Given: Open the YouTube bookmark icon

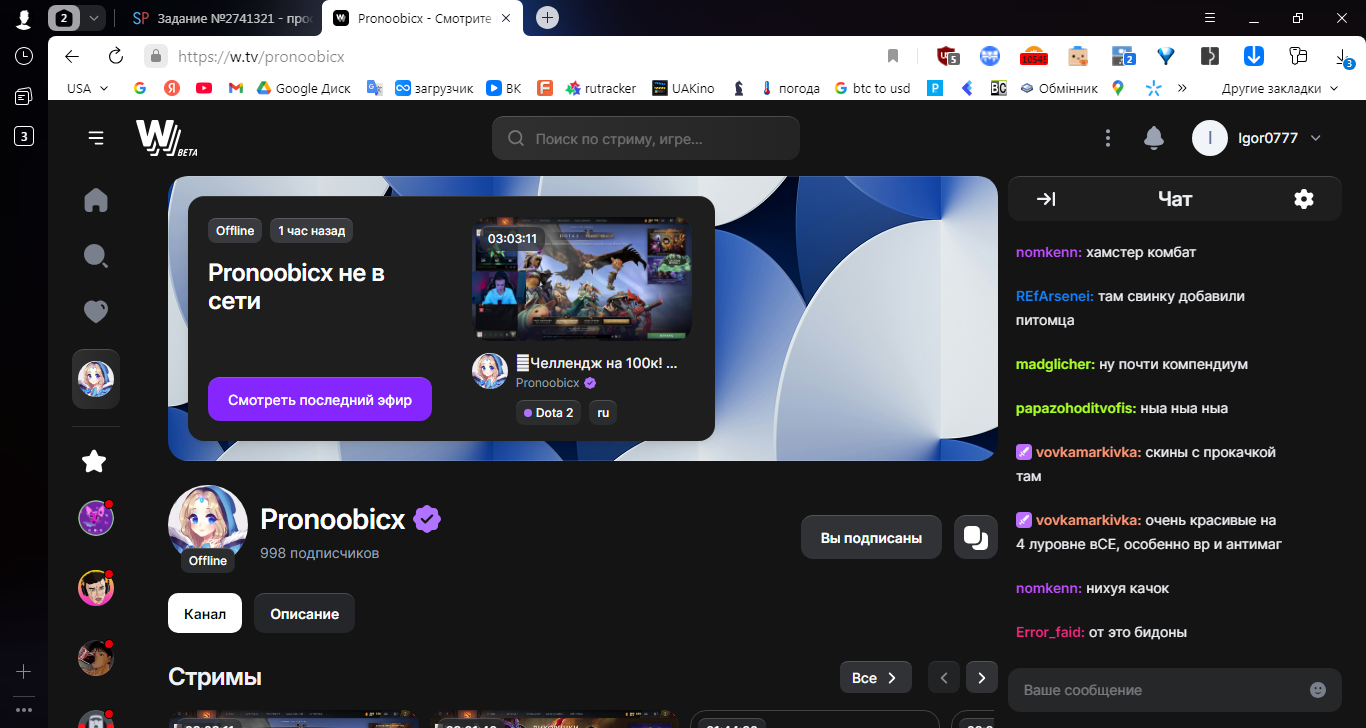Looking at the screenshot, I should point(204,88).
